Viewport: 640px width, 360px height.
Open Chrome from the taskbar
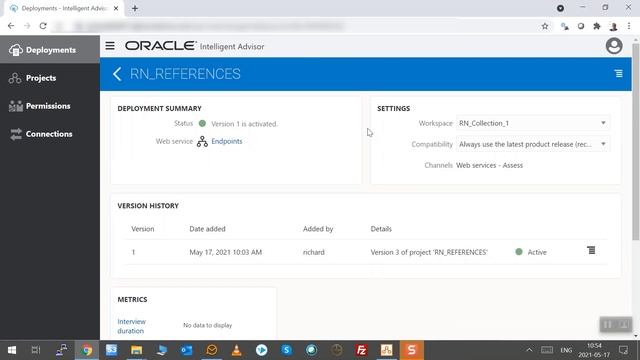[86, 350]
